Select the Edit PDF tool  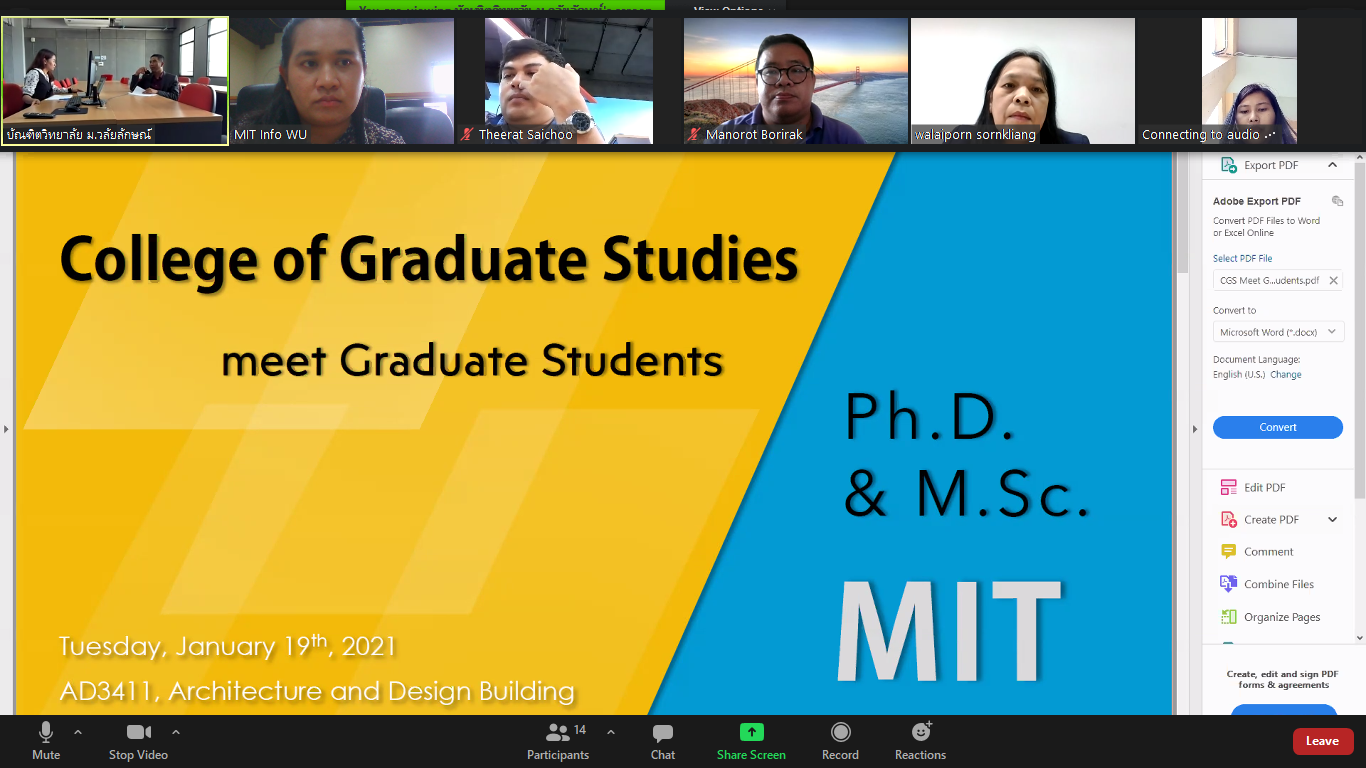[1264, 488]
